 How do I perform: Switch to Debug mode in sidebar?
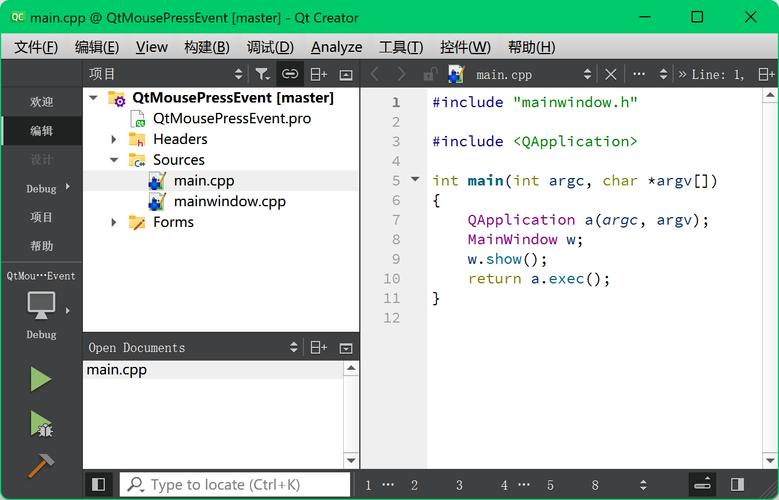pyautogui.click(x=41, y=188)
